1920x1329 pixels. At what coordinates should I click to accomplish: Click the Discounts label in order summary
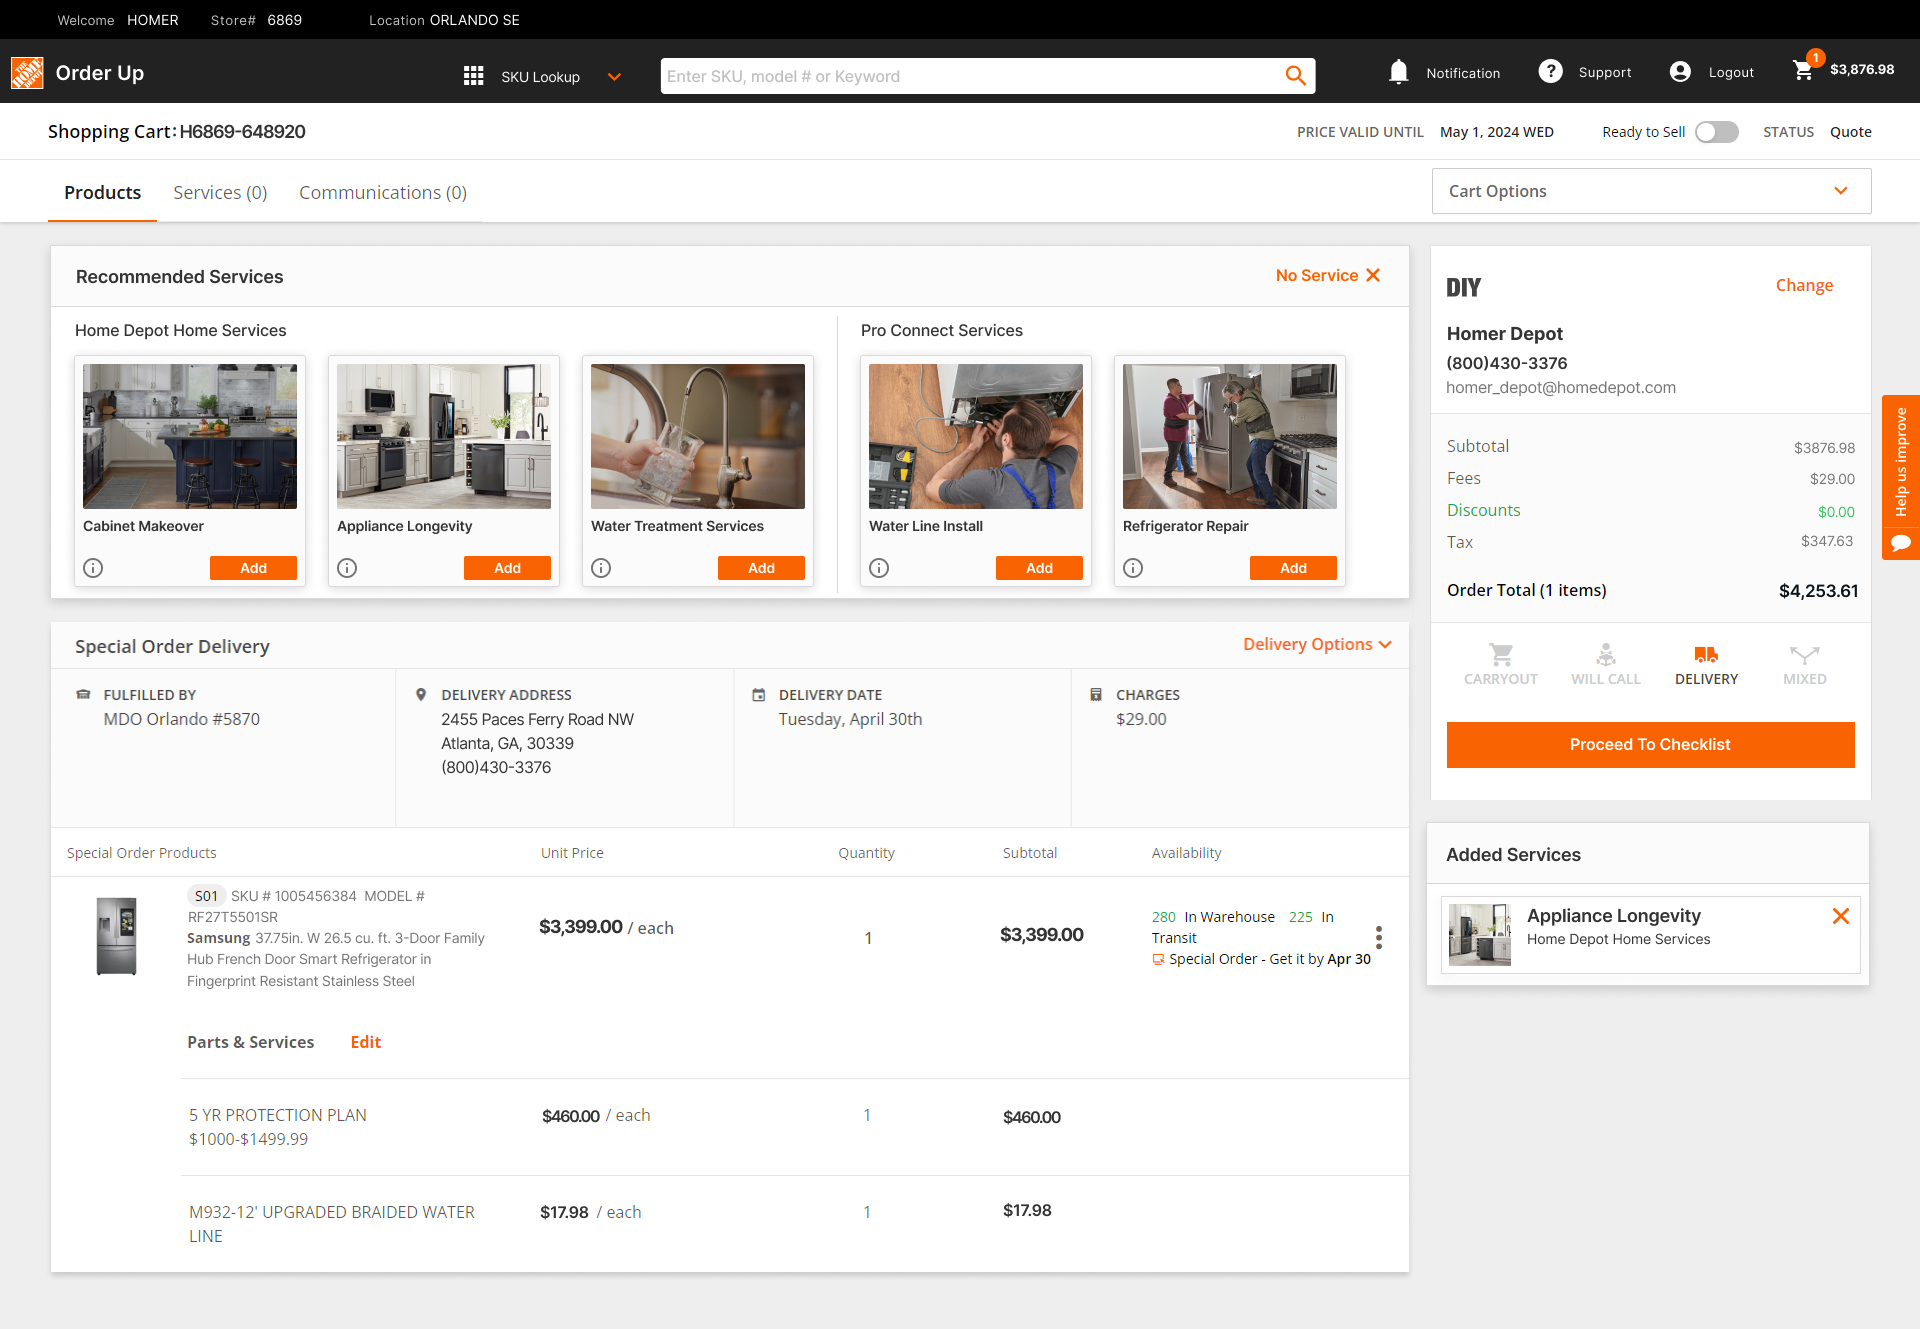click(1483, 510)
